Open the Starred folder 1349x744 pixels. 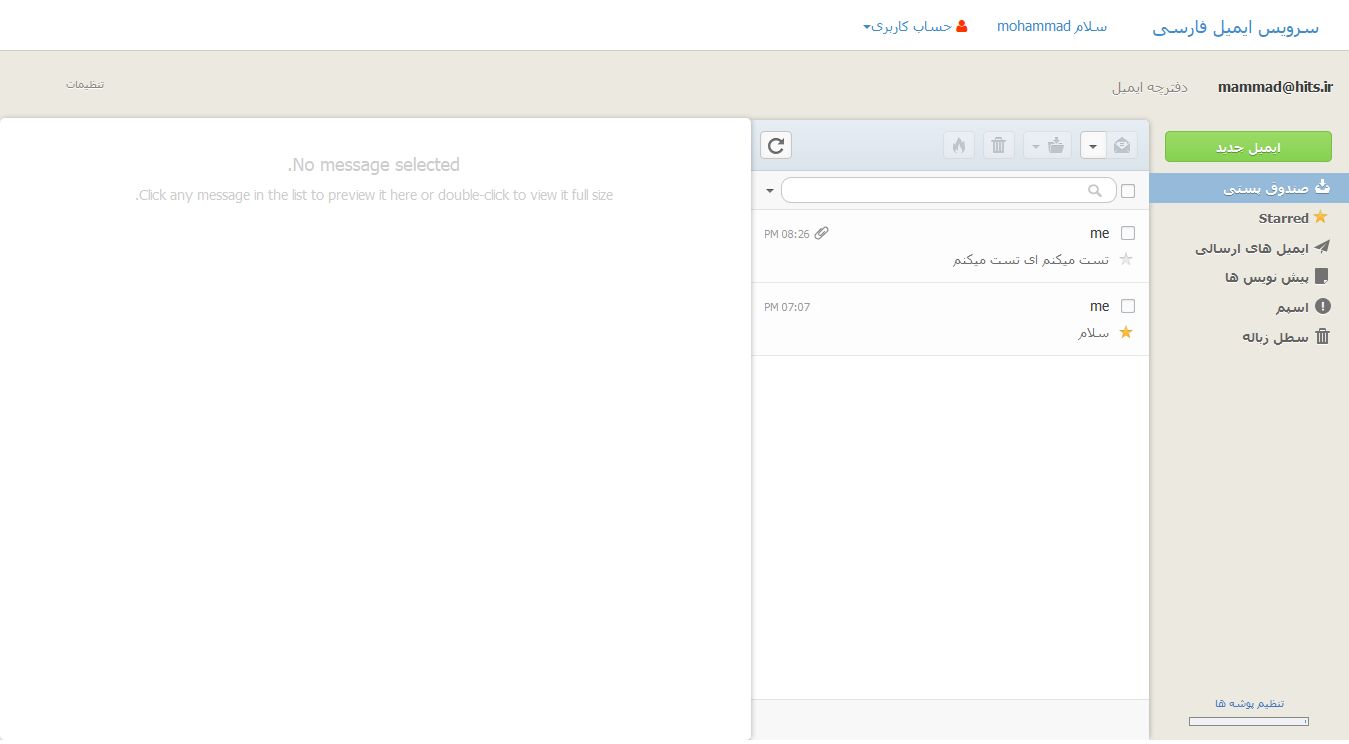(x=1283, y=218)
